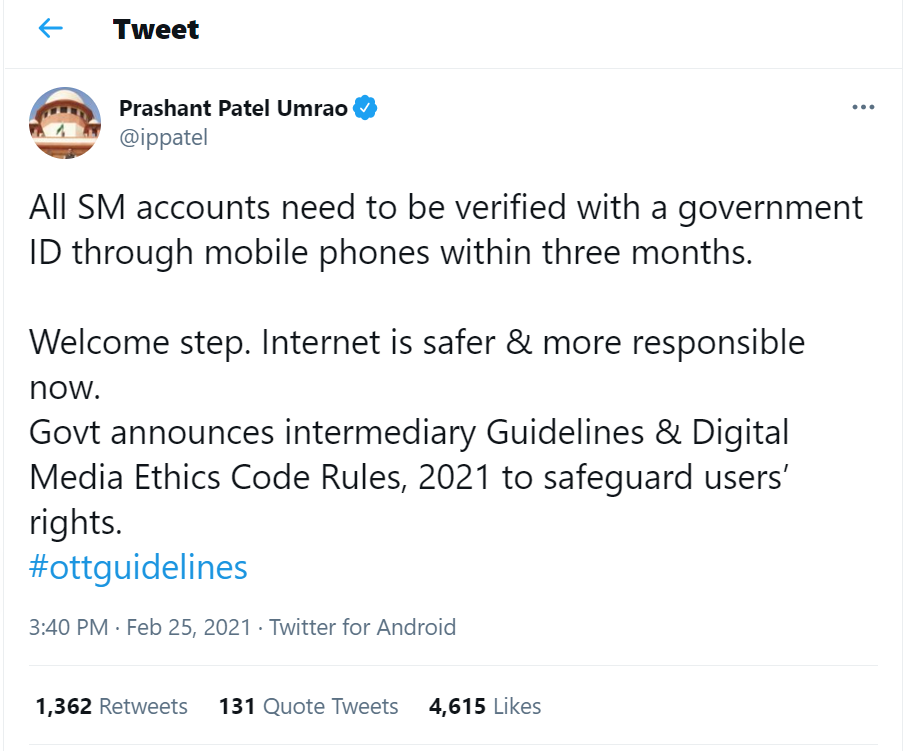
Task: Click the 'Govt announces intermediary Guidelines' line
Action: tap(408, 432)
